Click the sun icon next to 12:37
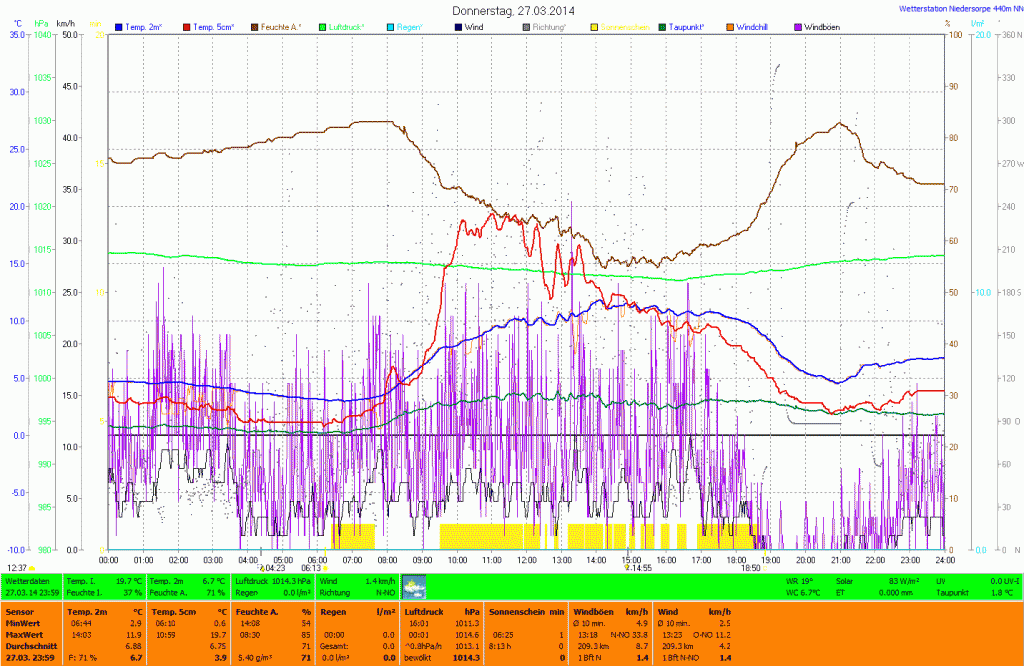The image size is (1024, 666). tap(34, 568)
